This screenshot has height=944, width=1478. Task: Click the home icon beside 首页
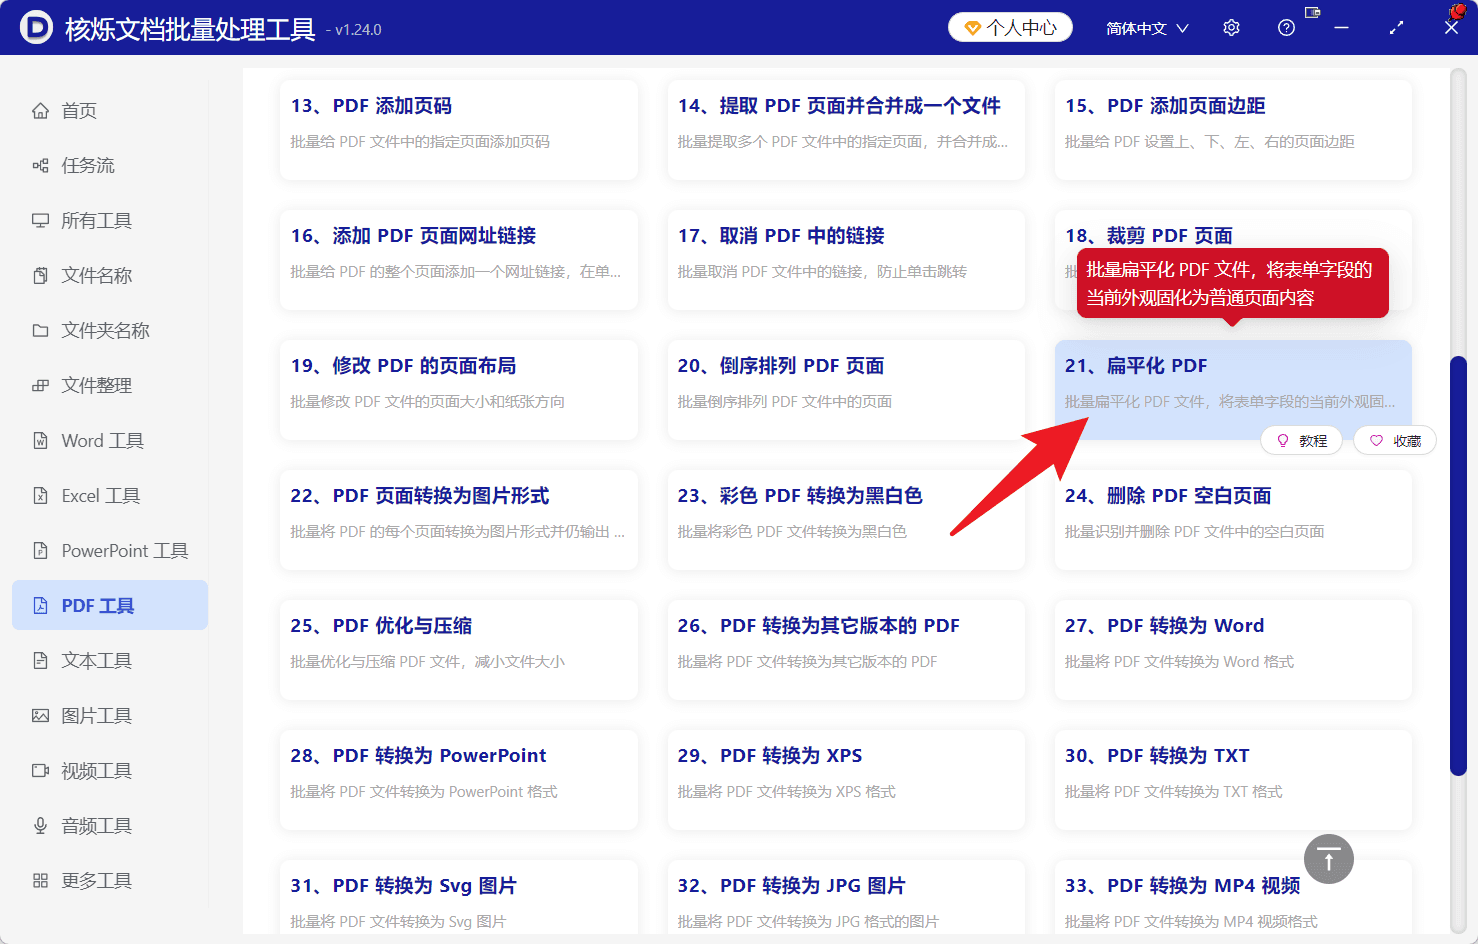pos(40,111)
